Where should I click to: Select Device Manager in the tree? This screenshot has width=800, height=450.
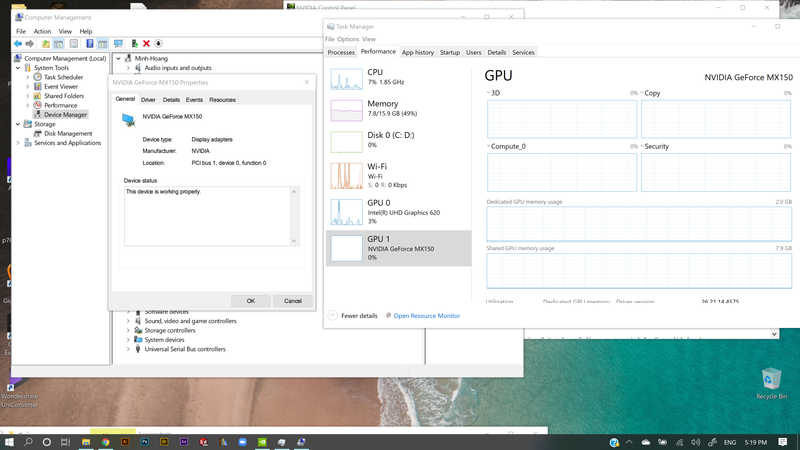(65, 115)
